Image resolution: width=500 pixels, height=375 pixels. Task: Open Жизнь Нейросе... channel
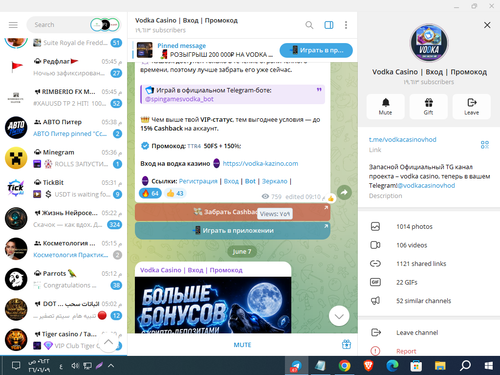63,219
